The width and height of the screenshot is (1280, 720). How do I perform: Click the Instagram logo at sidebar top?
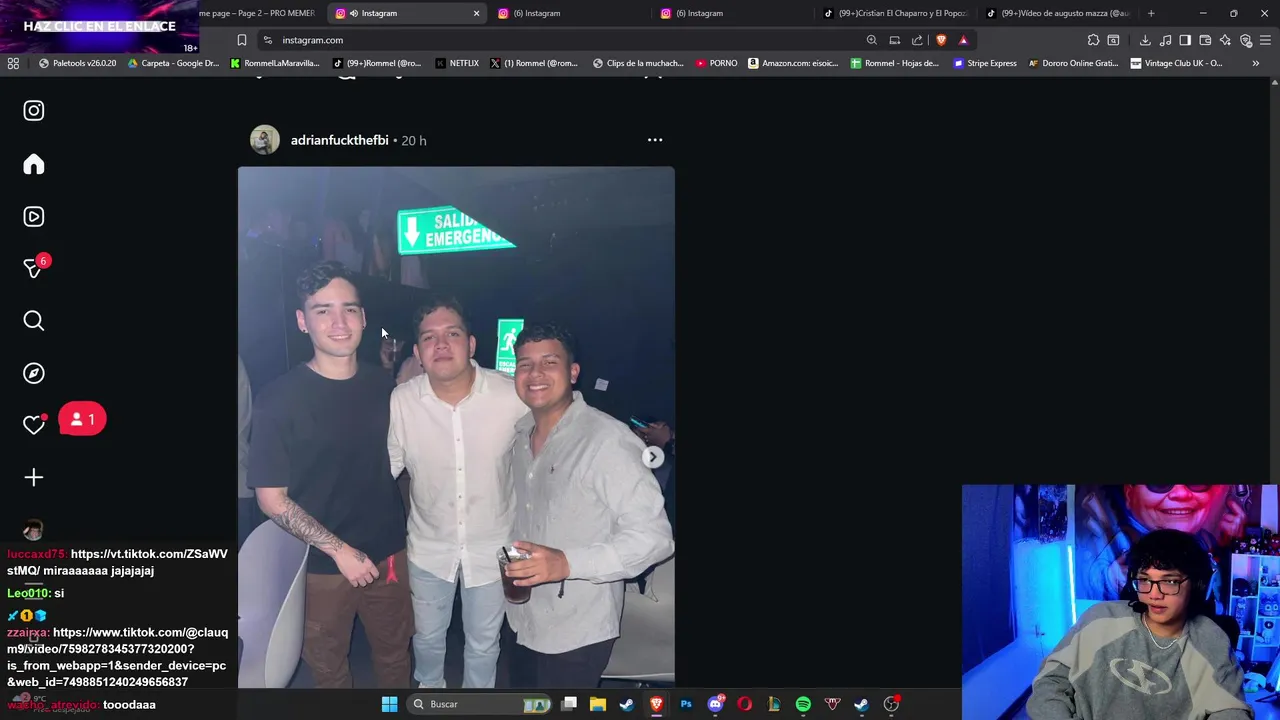[x=34, y=111]
